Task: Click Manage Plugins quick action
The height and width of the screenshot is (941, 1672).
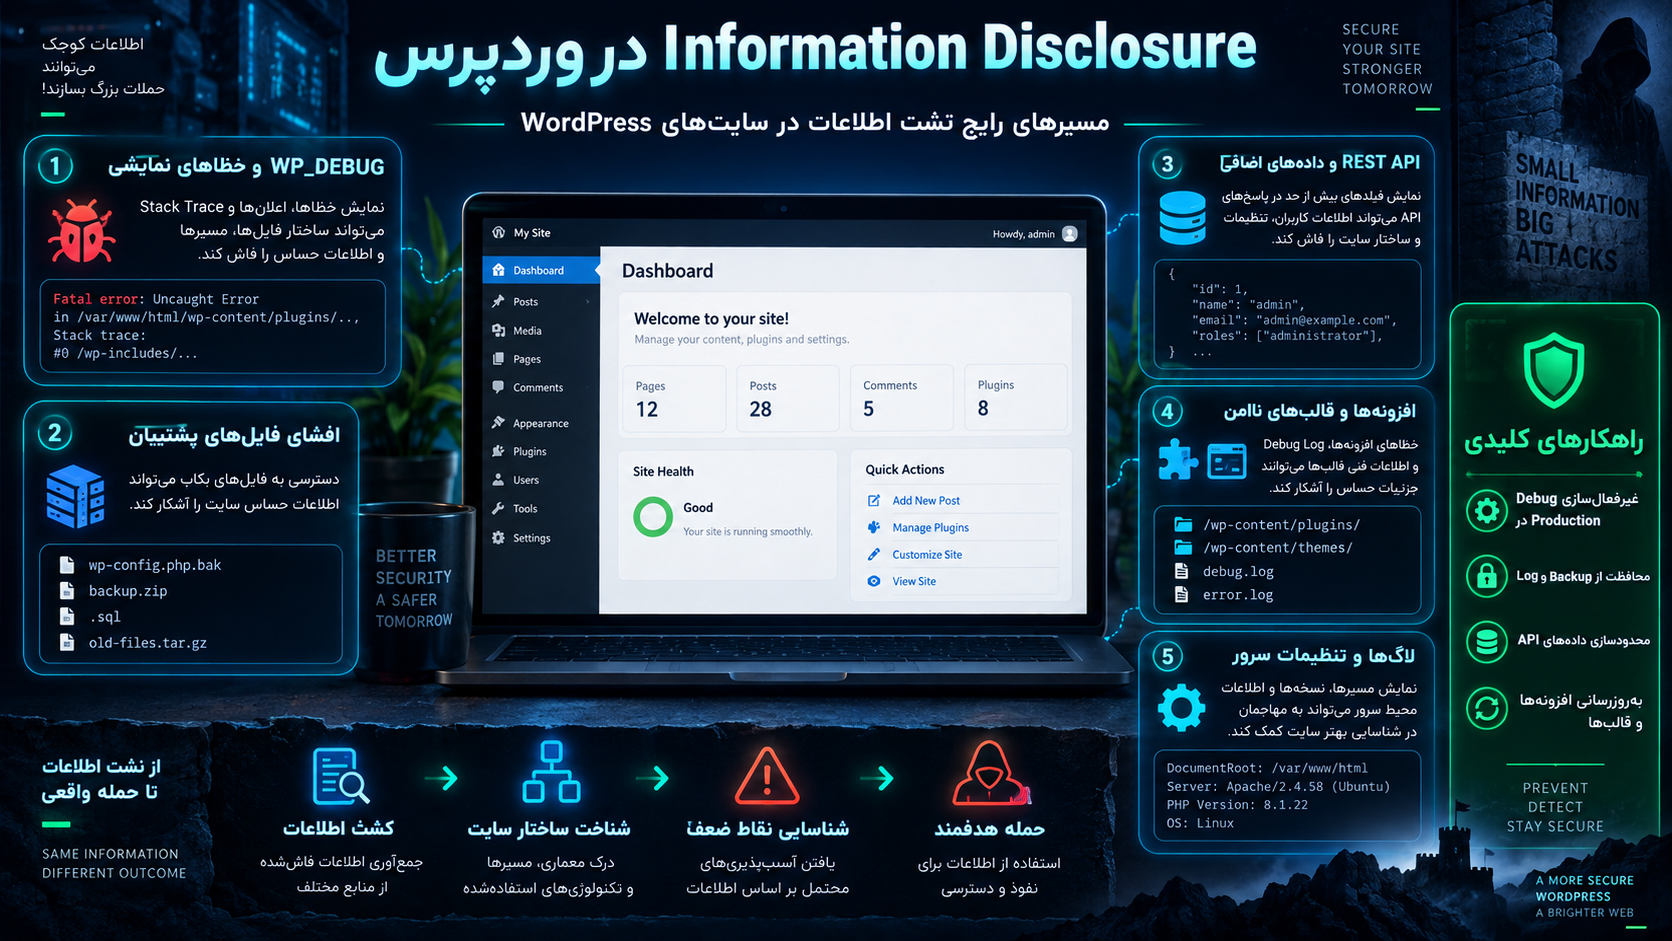Action: tap(930, 527)
